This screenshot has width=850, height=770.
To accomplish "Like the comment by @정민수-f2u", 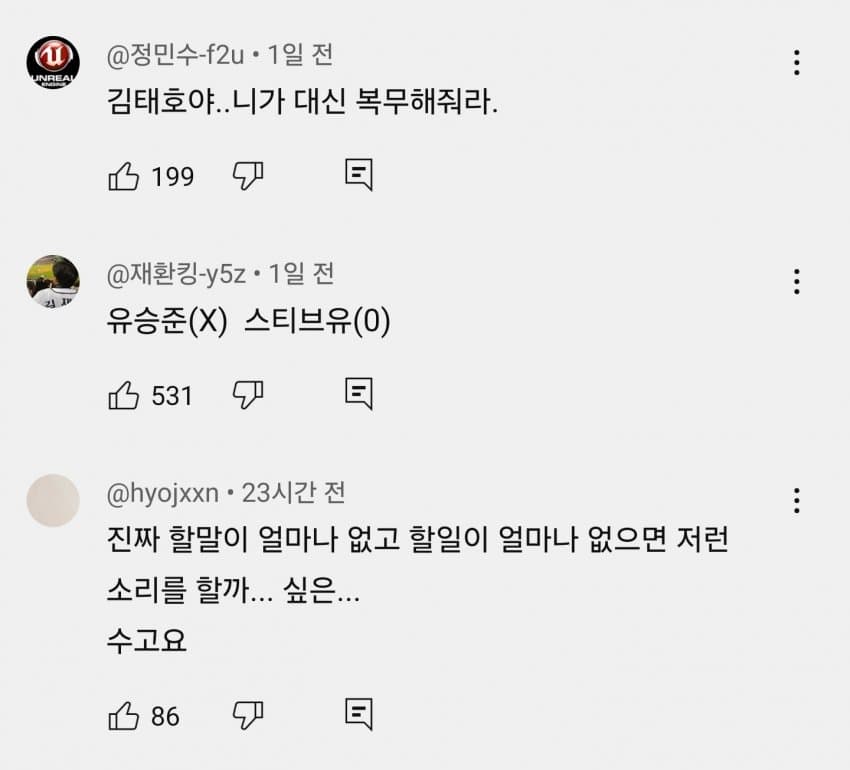I will (123, 177).
